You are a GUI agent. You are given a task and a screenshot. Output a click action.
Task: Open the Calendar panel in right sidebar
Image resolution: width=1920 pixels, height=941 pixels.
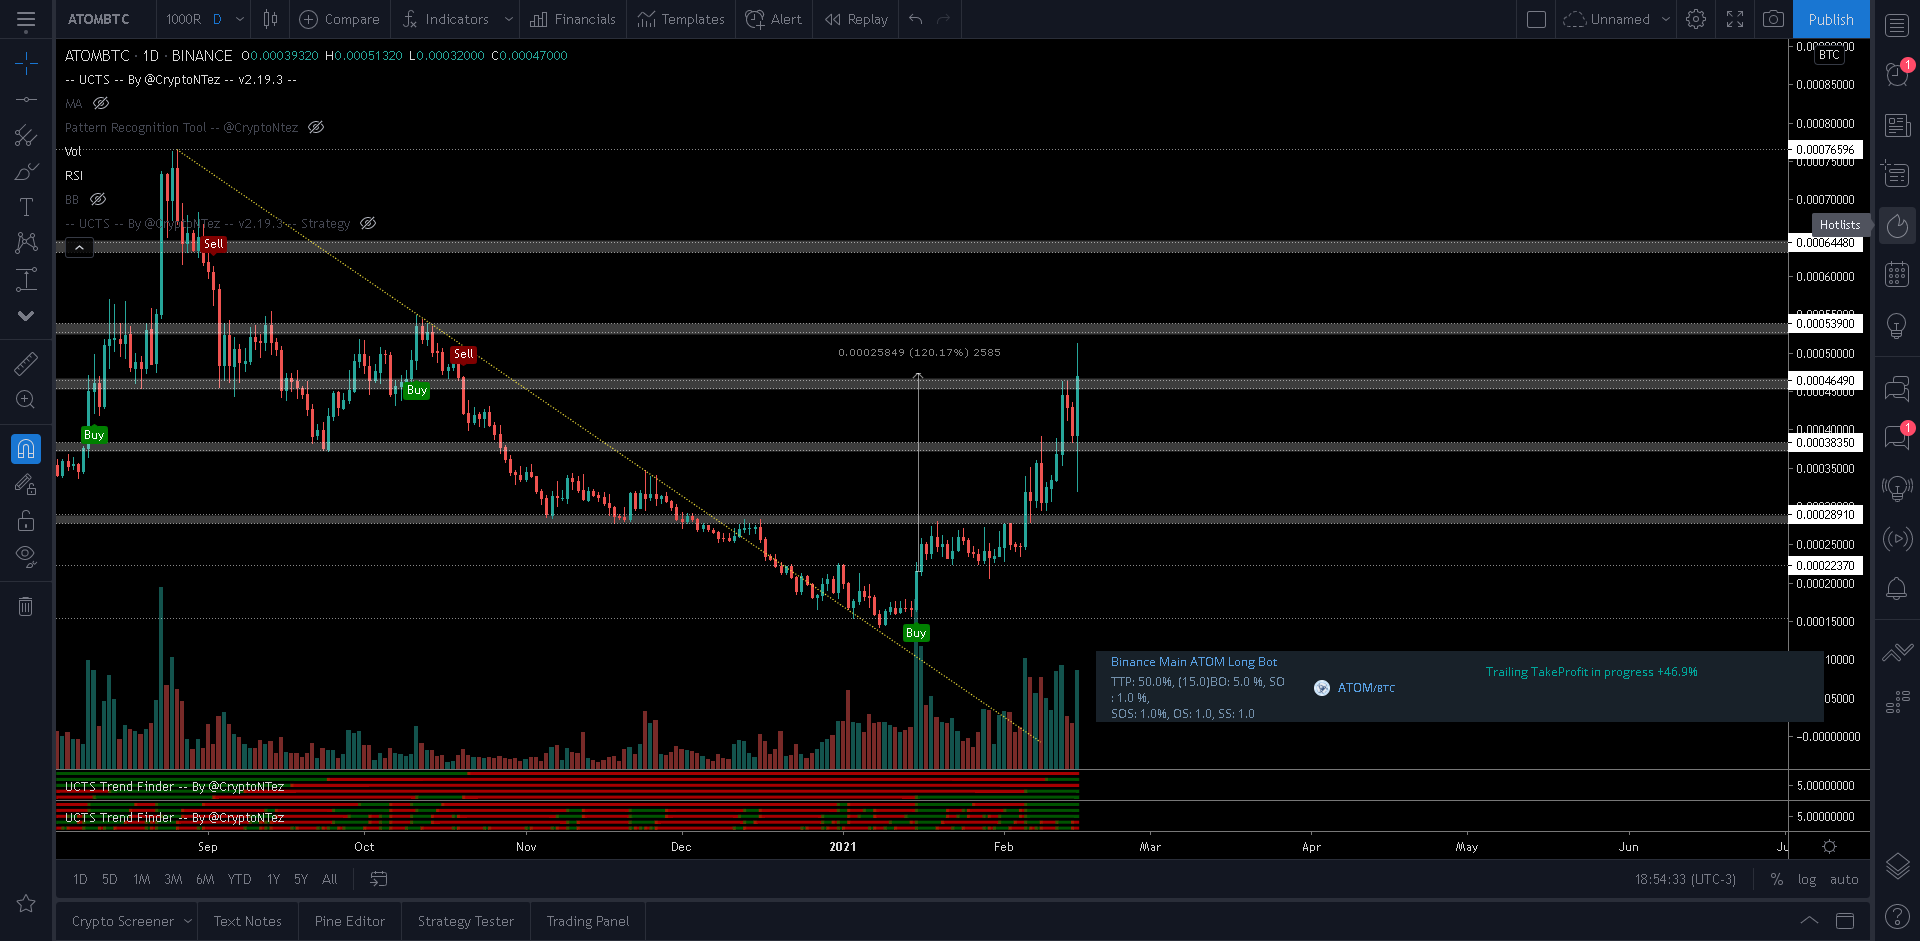pyautogui.click(x=1897, y=274)
